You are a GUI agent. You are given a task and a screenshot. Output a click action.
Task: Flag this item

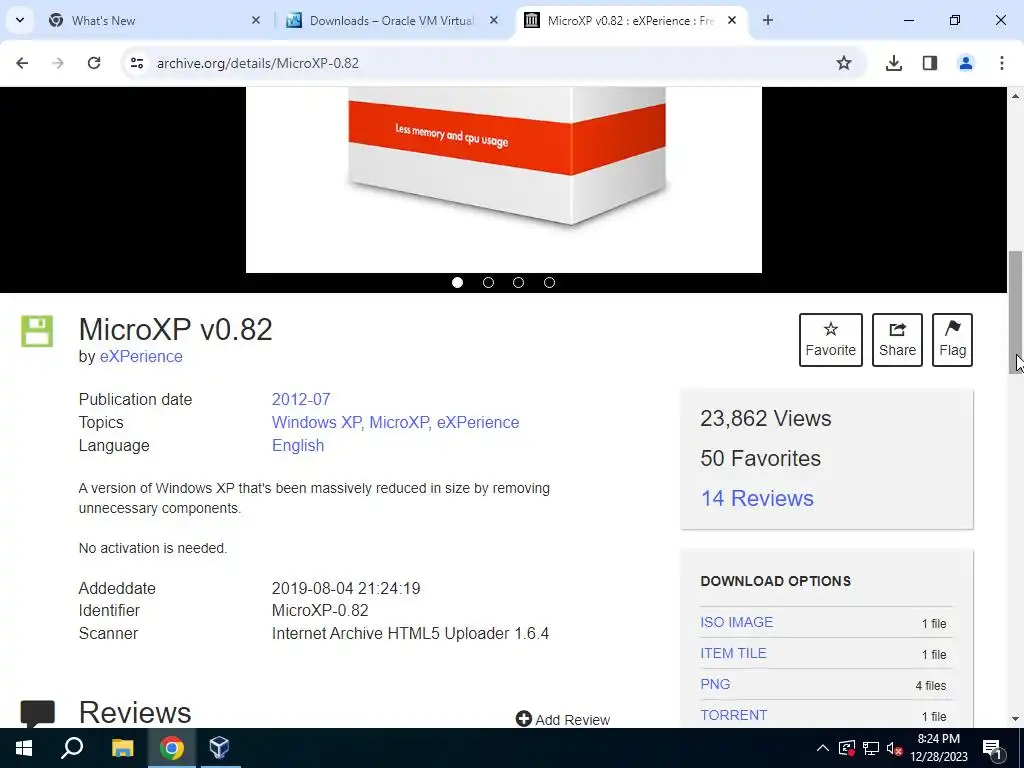point(952,340)
